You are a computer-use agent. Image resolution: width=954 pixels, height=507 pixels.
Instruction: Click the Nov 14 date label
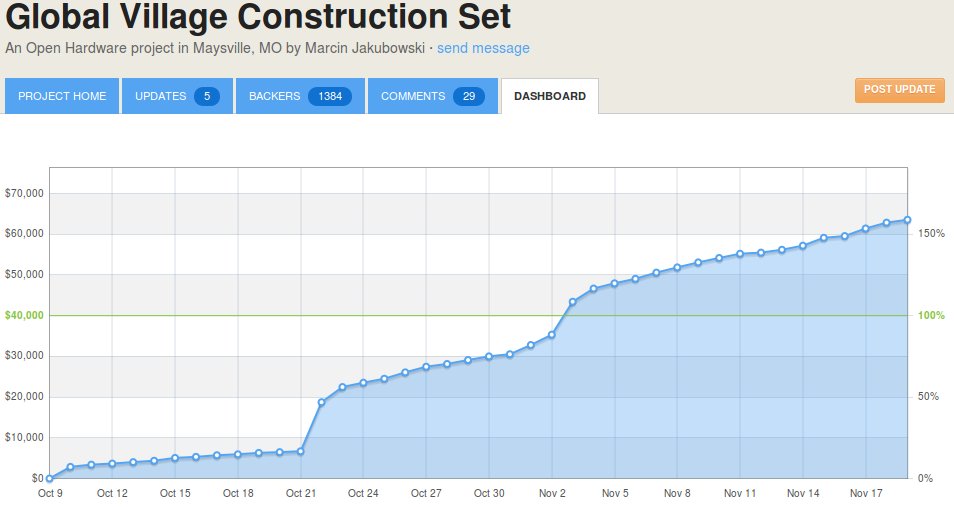(x=803, y=493)
